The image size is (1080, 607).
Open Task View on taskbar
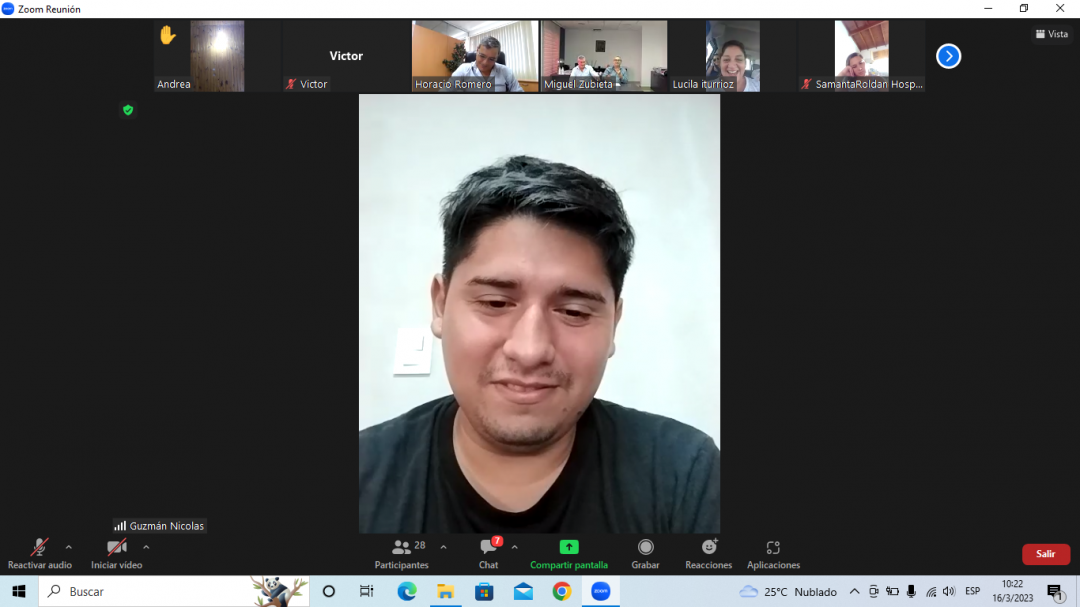tap(366, 591)
